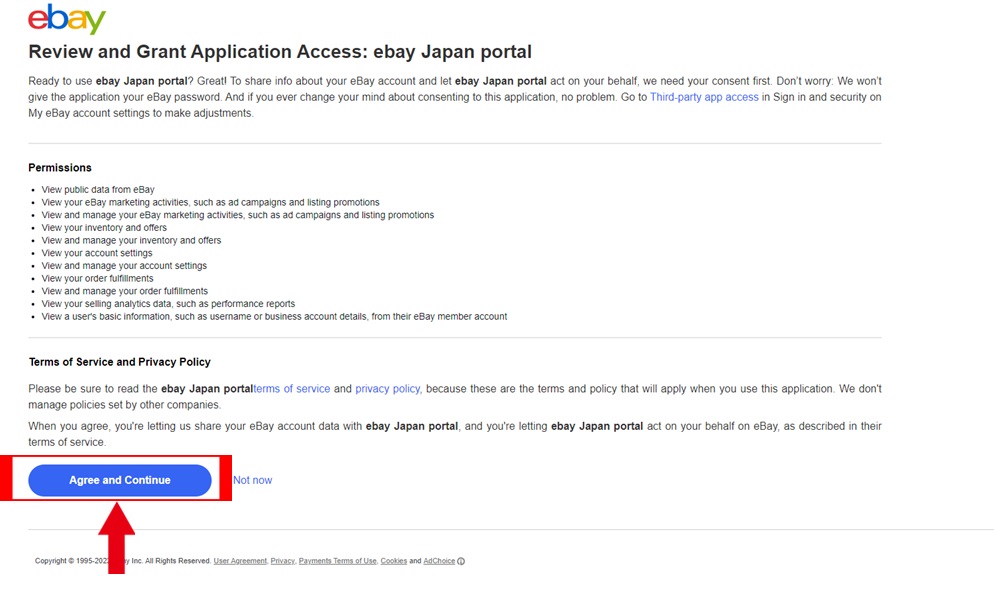Click the page heading 'Review and Grant Application Access'
Image resolution: width=994 pixels, height=598 pixels.
(280, 52)
